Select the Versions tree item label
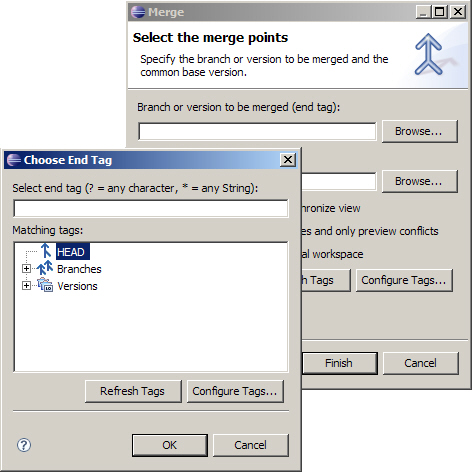 click(77, 286)
